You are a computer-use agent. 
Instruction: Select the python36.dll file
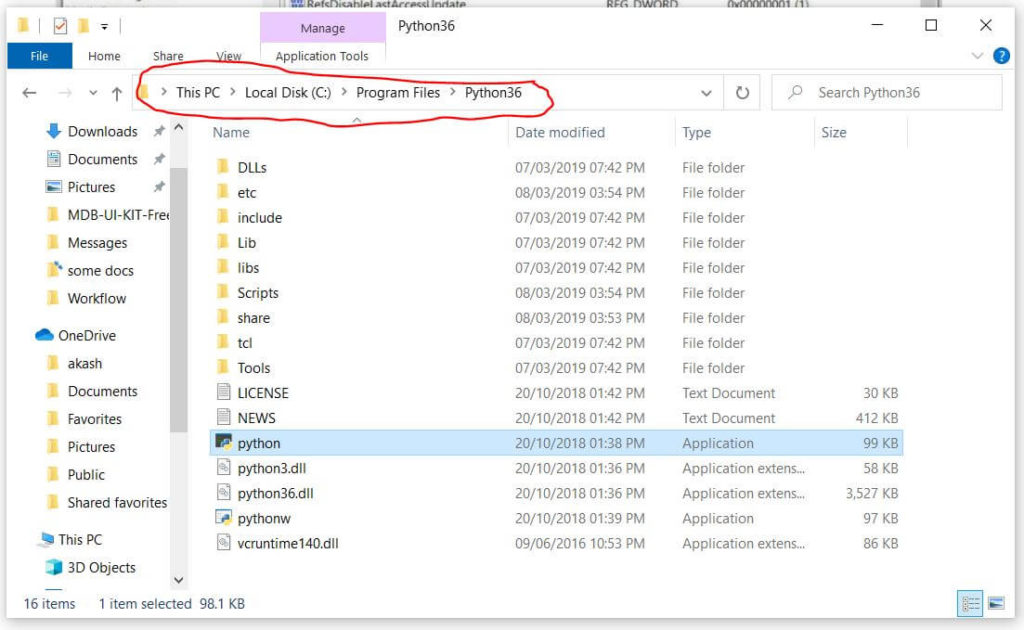tap(275, 493)
